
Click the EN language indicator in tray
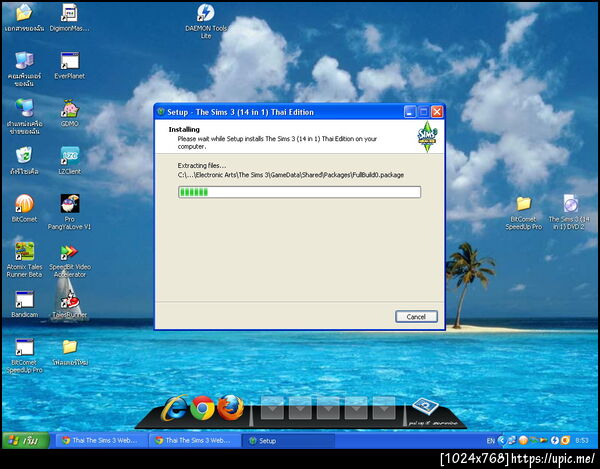pos(491,441)
